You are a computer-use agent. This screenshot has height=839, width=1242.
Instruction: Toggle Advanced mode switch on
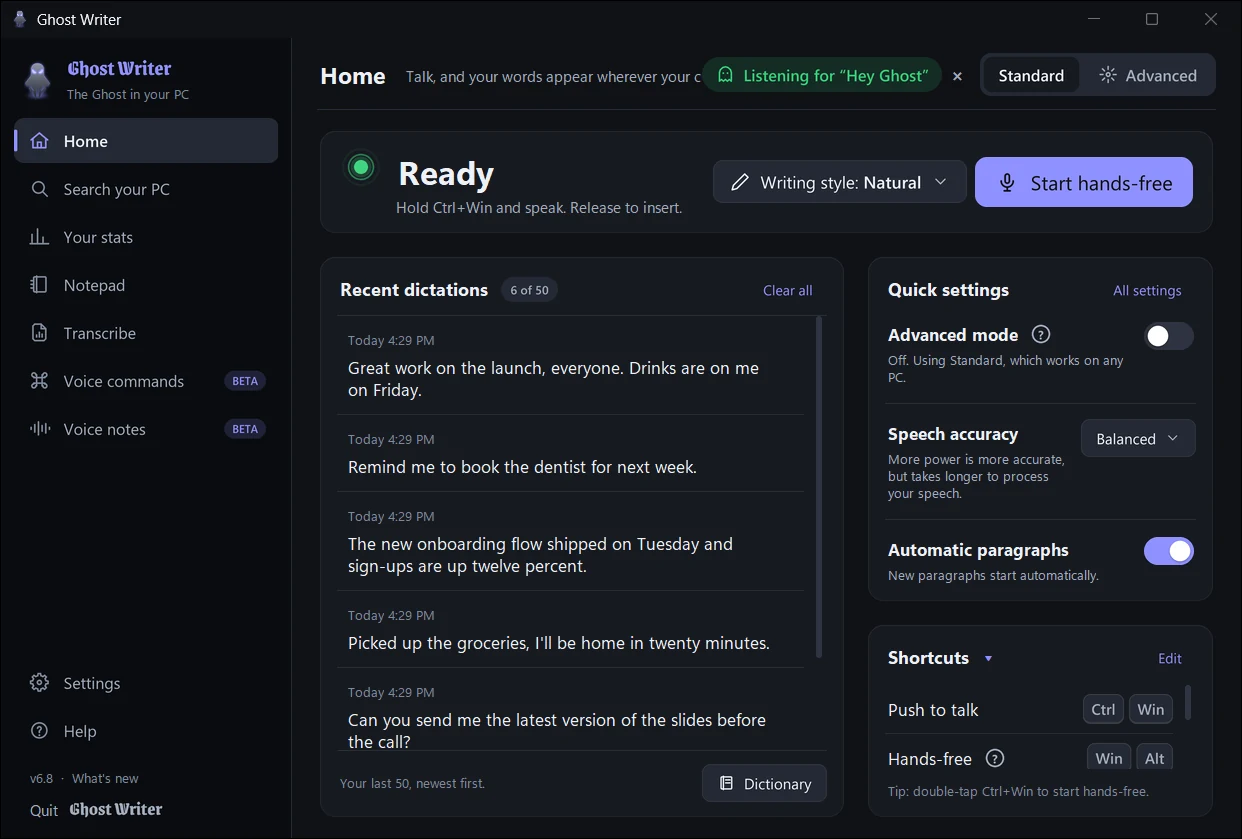pos(1168,336)
